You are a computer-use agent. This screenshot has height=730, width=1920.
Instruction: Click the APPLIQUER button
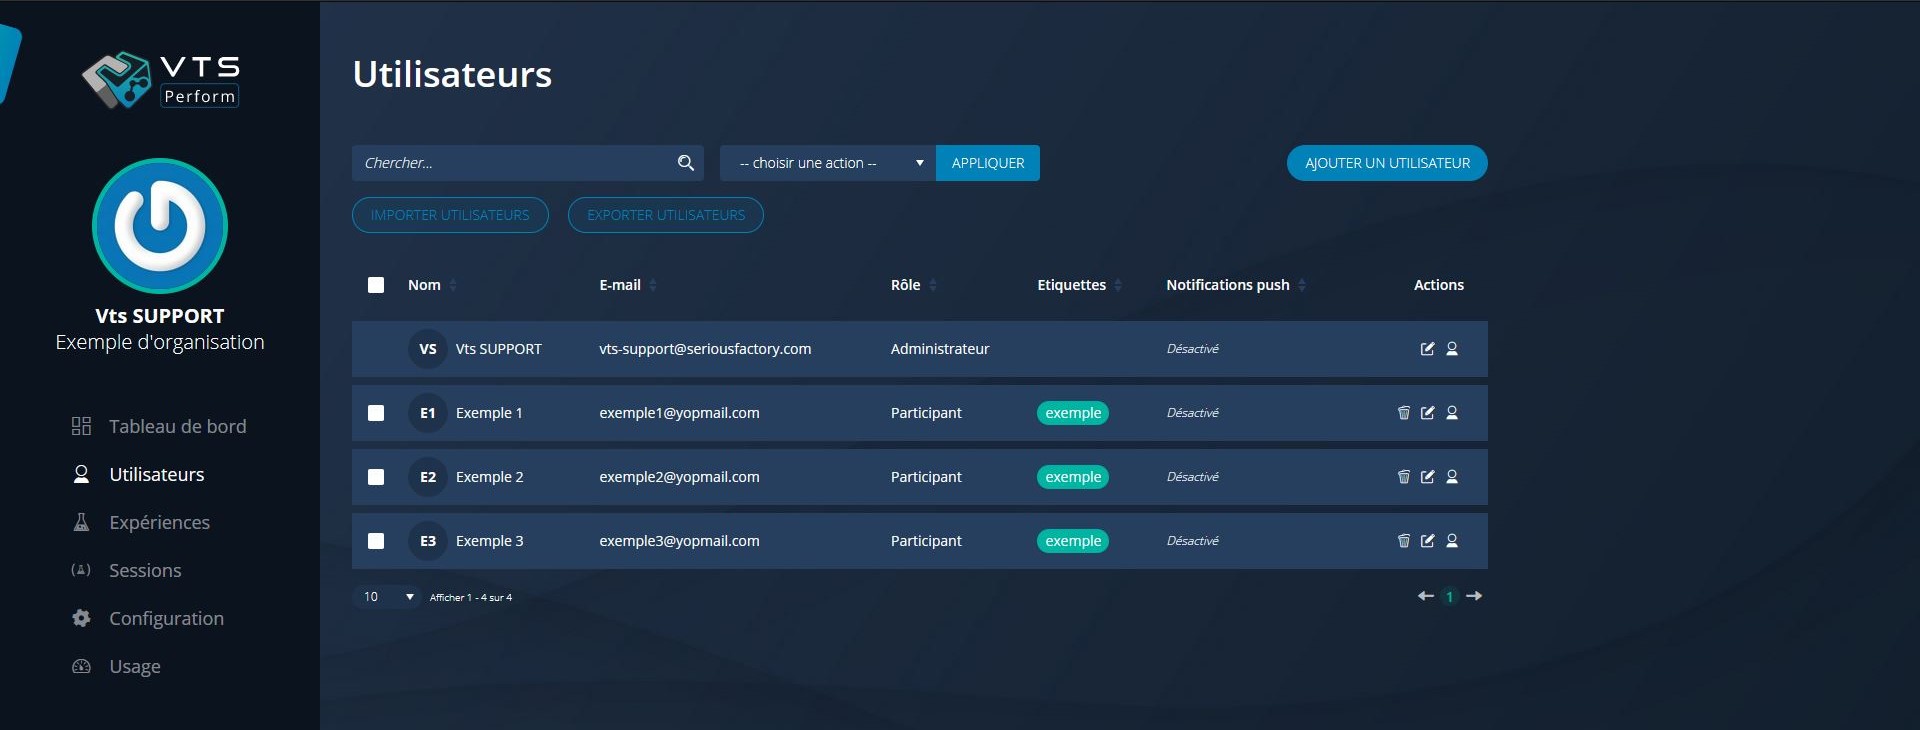tap(988, 163)
